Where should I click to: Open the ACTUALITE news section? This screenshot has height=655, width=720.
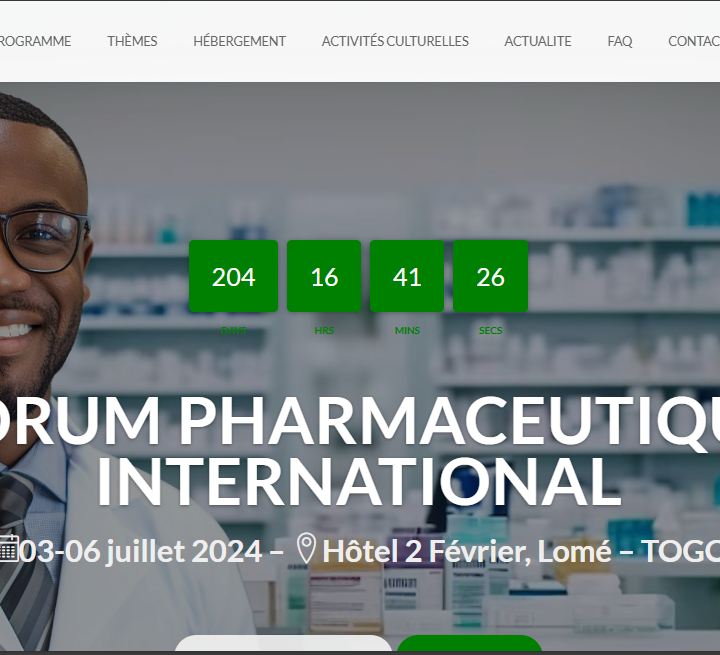(538, 41)
